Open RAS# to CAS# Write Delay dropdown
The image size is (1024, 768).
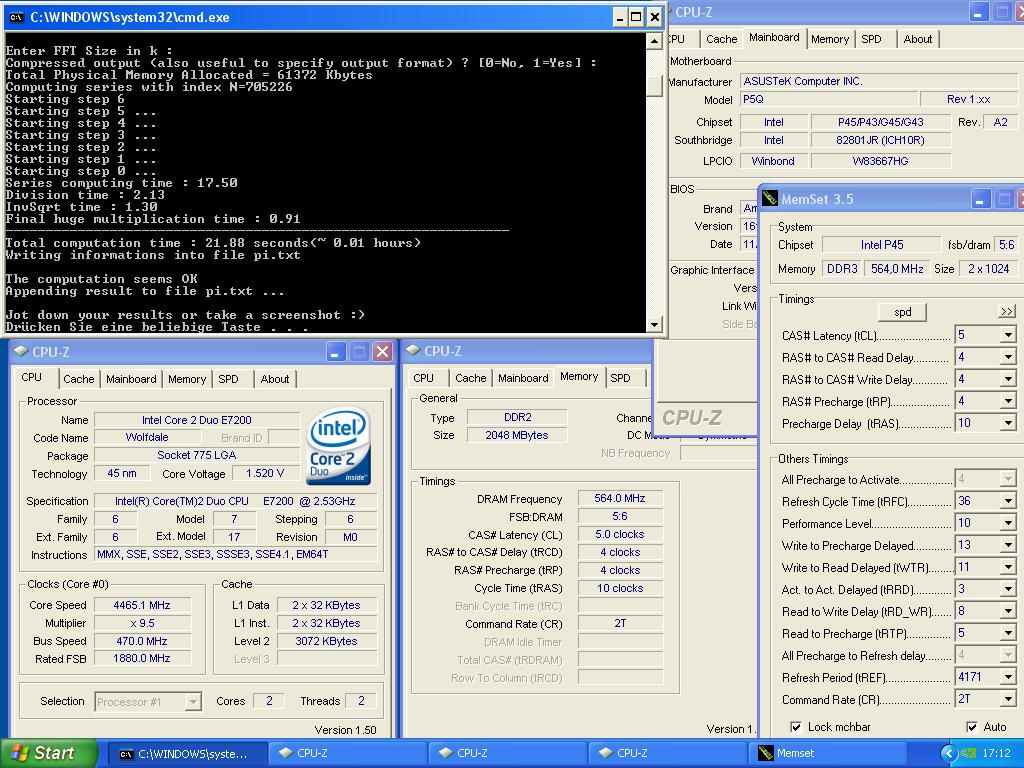coord(1008,379)
